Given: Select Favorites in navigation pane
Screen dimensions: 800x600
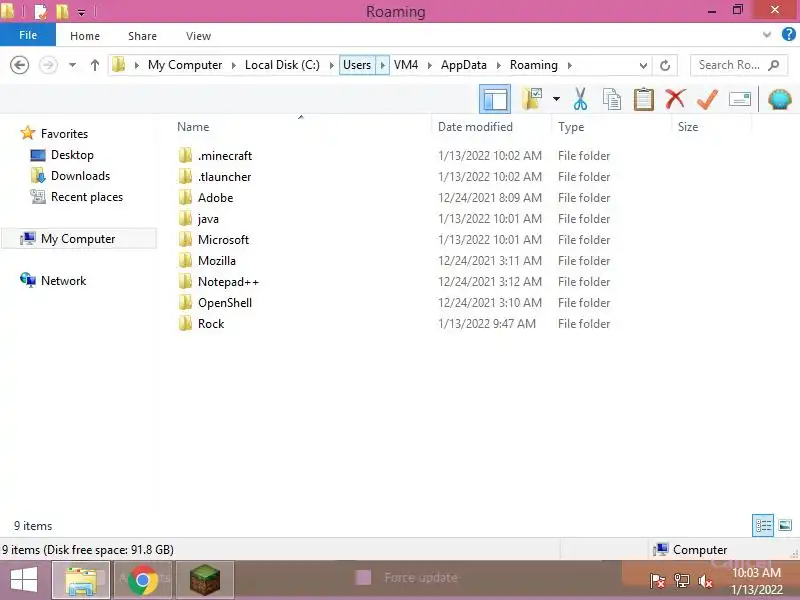Looking at the screenshot, I should point(64,134).
